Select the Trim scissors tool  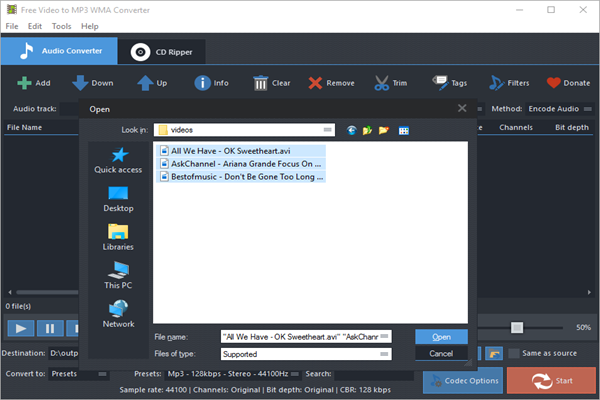pos(382,83)
